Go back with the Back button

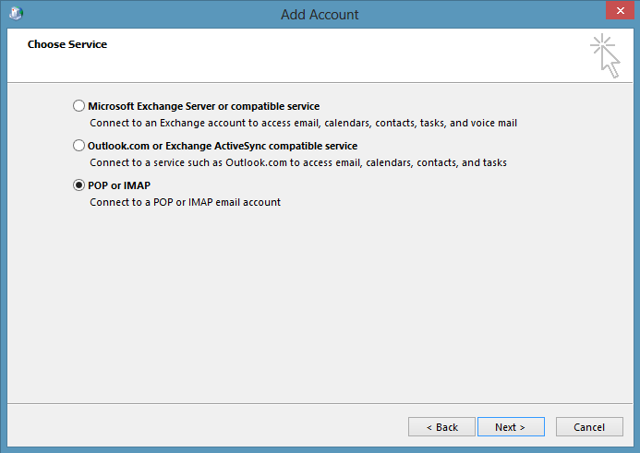coord(441,427)
